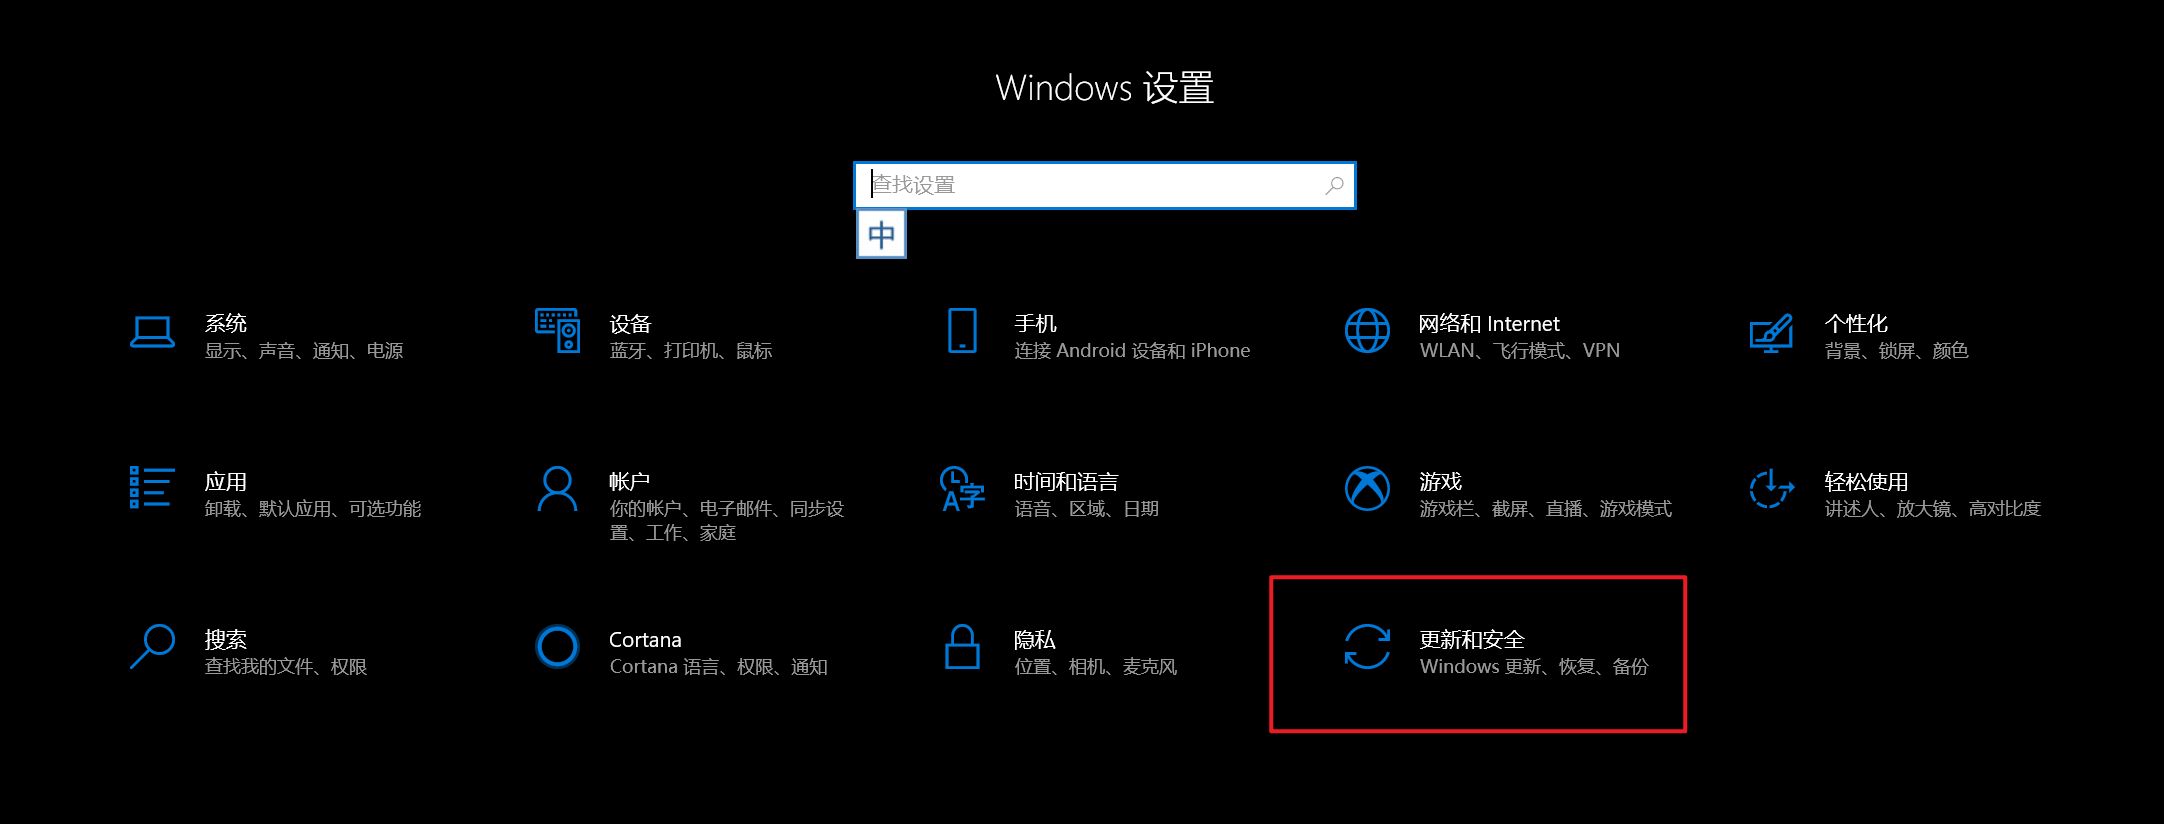Image resolution: width=2164 pixels, height=824 pixels.
Task: Open the 搜索 magnifier category icon
Action: pos(152,646)
